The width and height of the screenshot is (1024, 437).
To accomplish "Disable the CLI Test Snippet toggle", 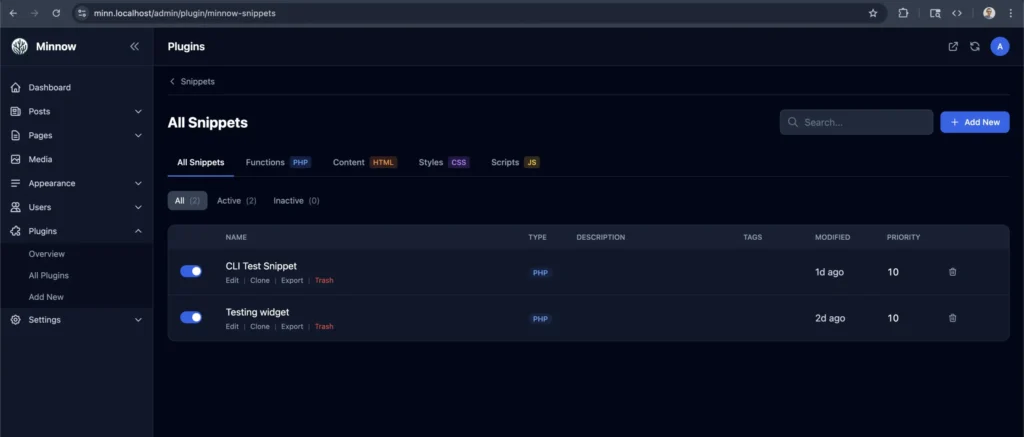I will [191, 271].
